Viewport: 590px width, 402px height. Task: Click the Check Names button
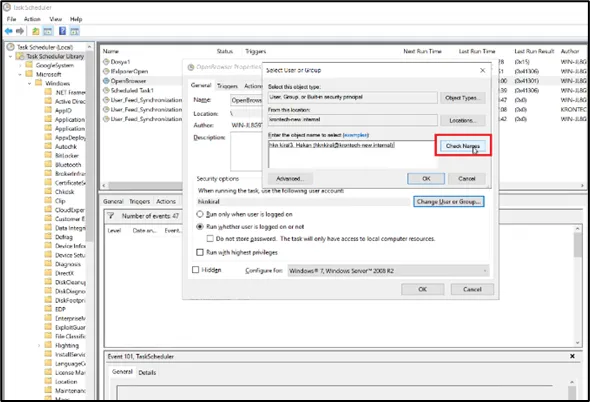[x=462, y=146]
